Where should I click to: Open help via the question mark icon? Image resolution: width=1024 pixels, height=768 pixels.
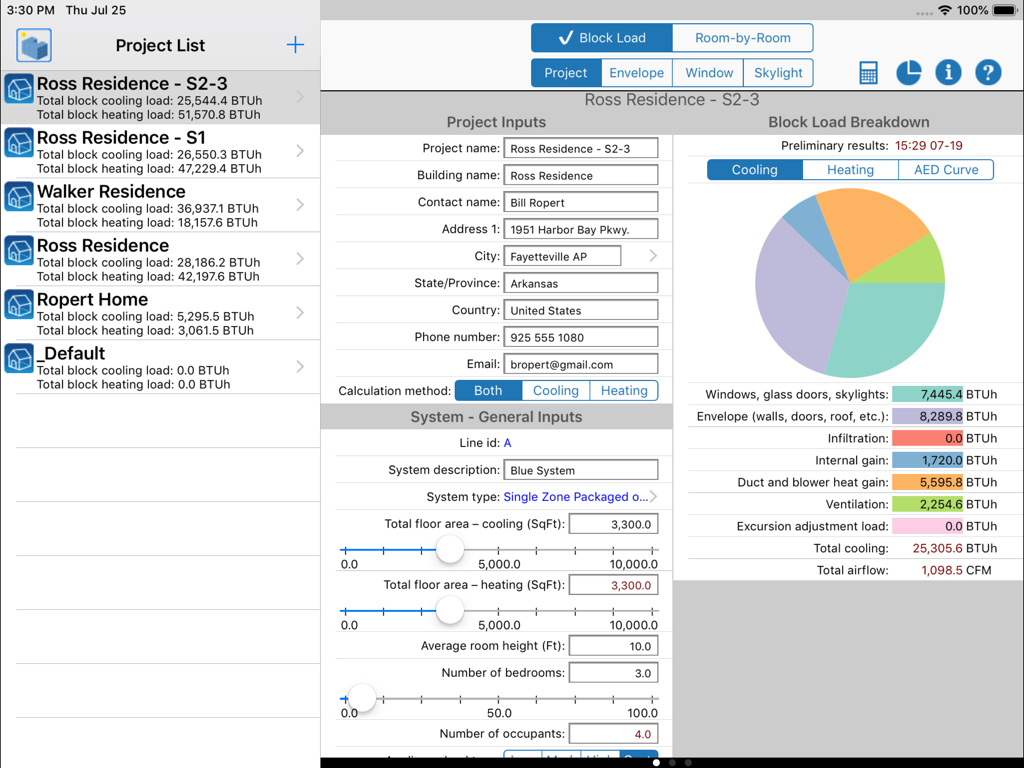[x=988, y=72]
